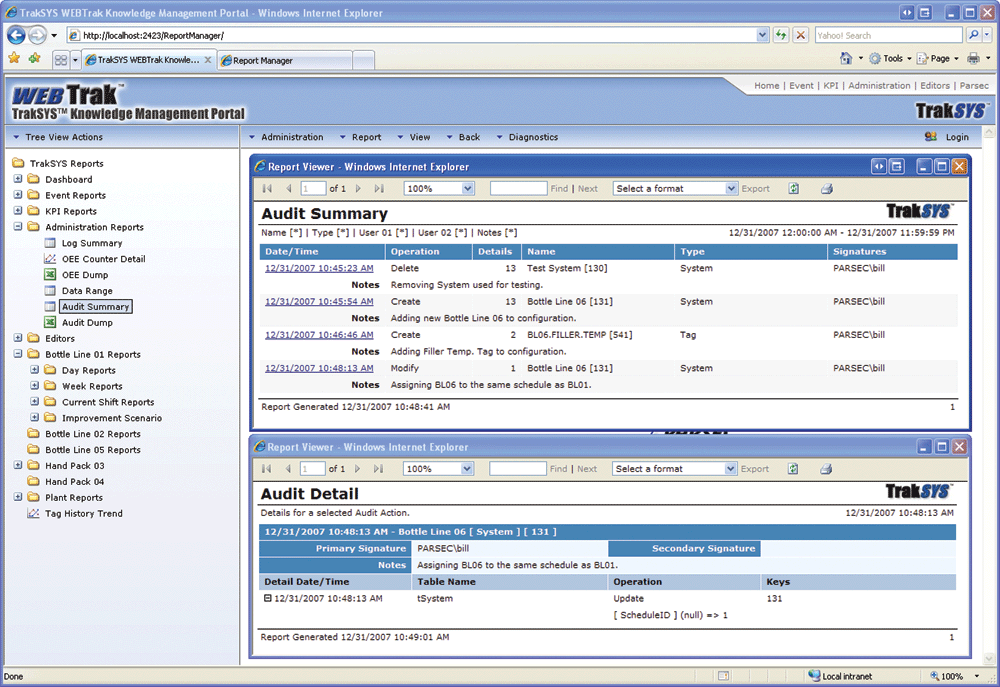The width and height of the screenshot is (1000, 687).
Task: Refresh the Audit Summary report
Action: pyautogui.click(x=793, y=188)
